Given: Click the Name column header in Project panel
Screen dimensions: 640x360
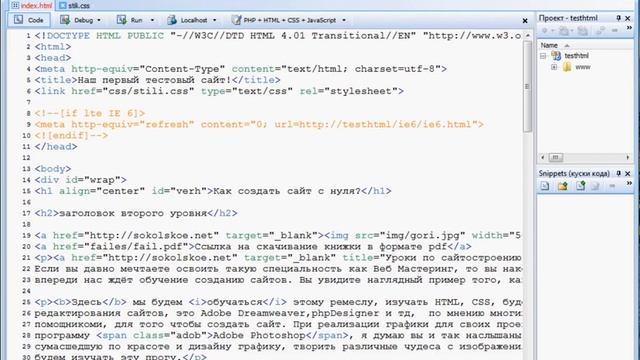Looking at the screenshot, I should click(x=549, y=45).
